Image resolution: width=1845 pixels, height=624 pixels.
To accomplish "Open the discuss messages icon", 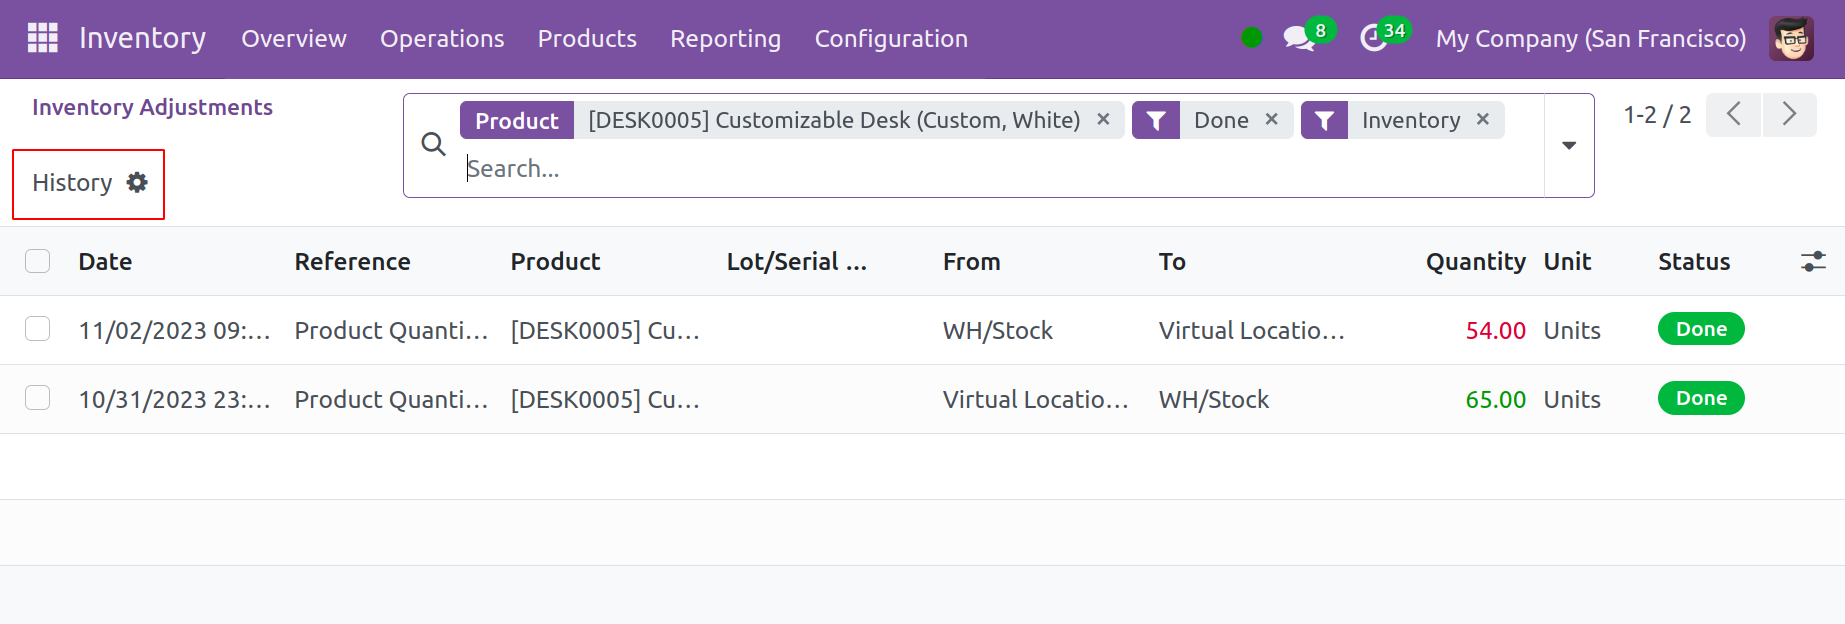I will pyautogui.click(x=1298, y=39).
